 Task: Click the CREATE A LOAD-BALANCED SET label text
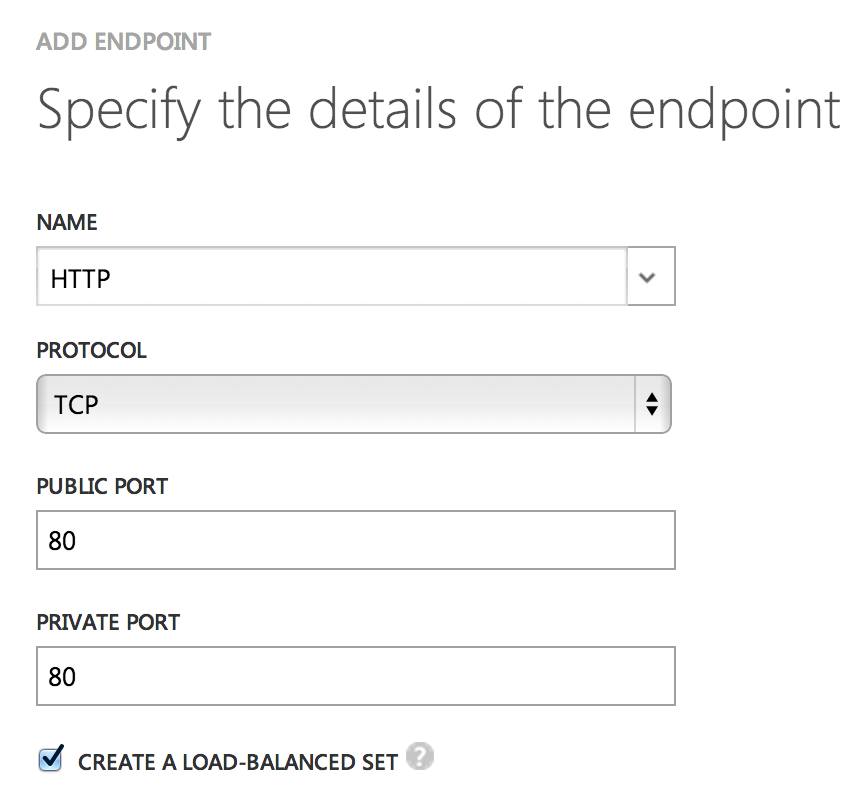click(238, 762)
